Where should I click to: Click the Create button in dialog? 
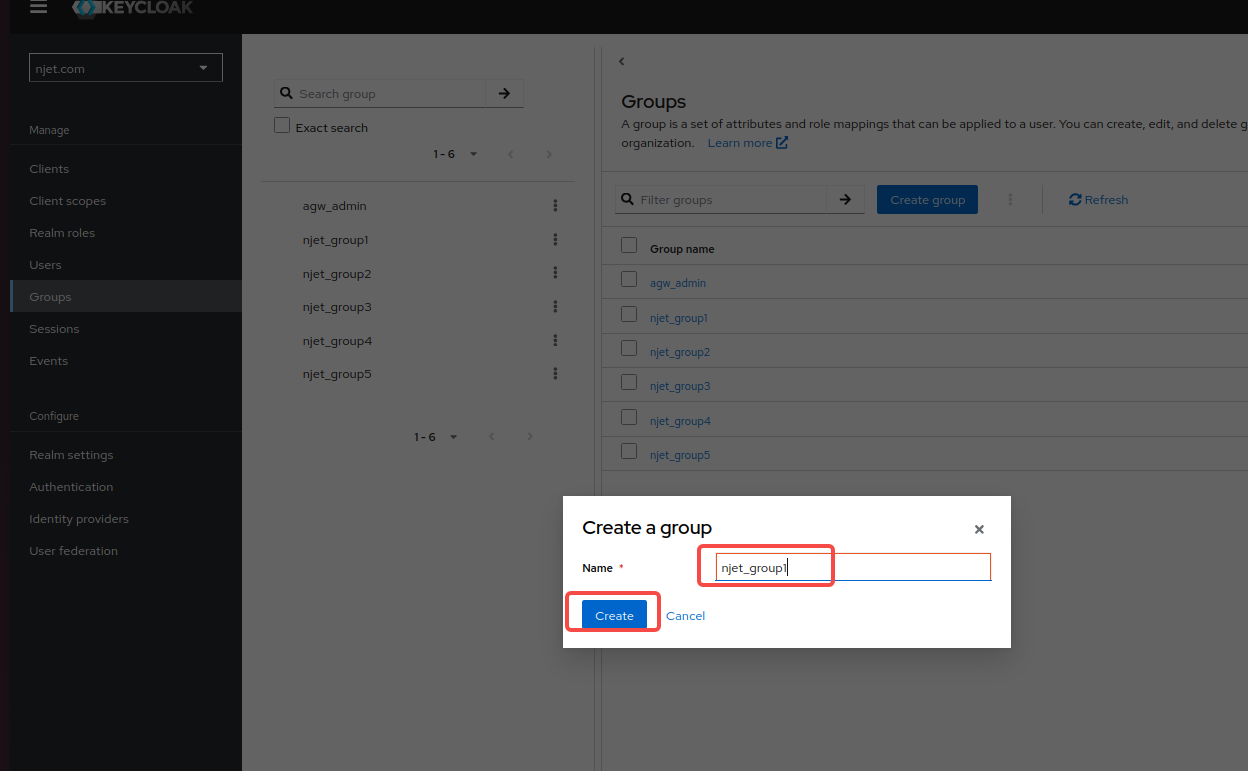[614, 615]
